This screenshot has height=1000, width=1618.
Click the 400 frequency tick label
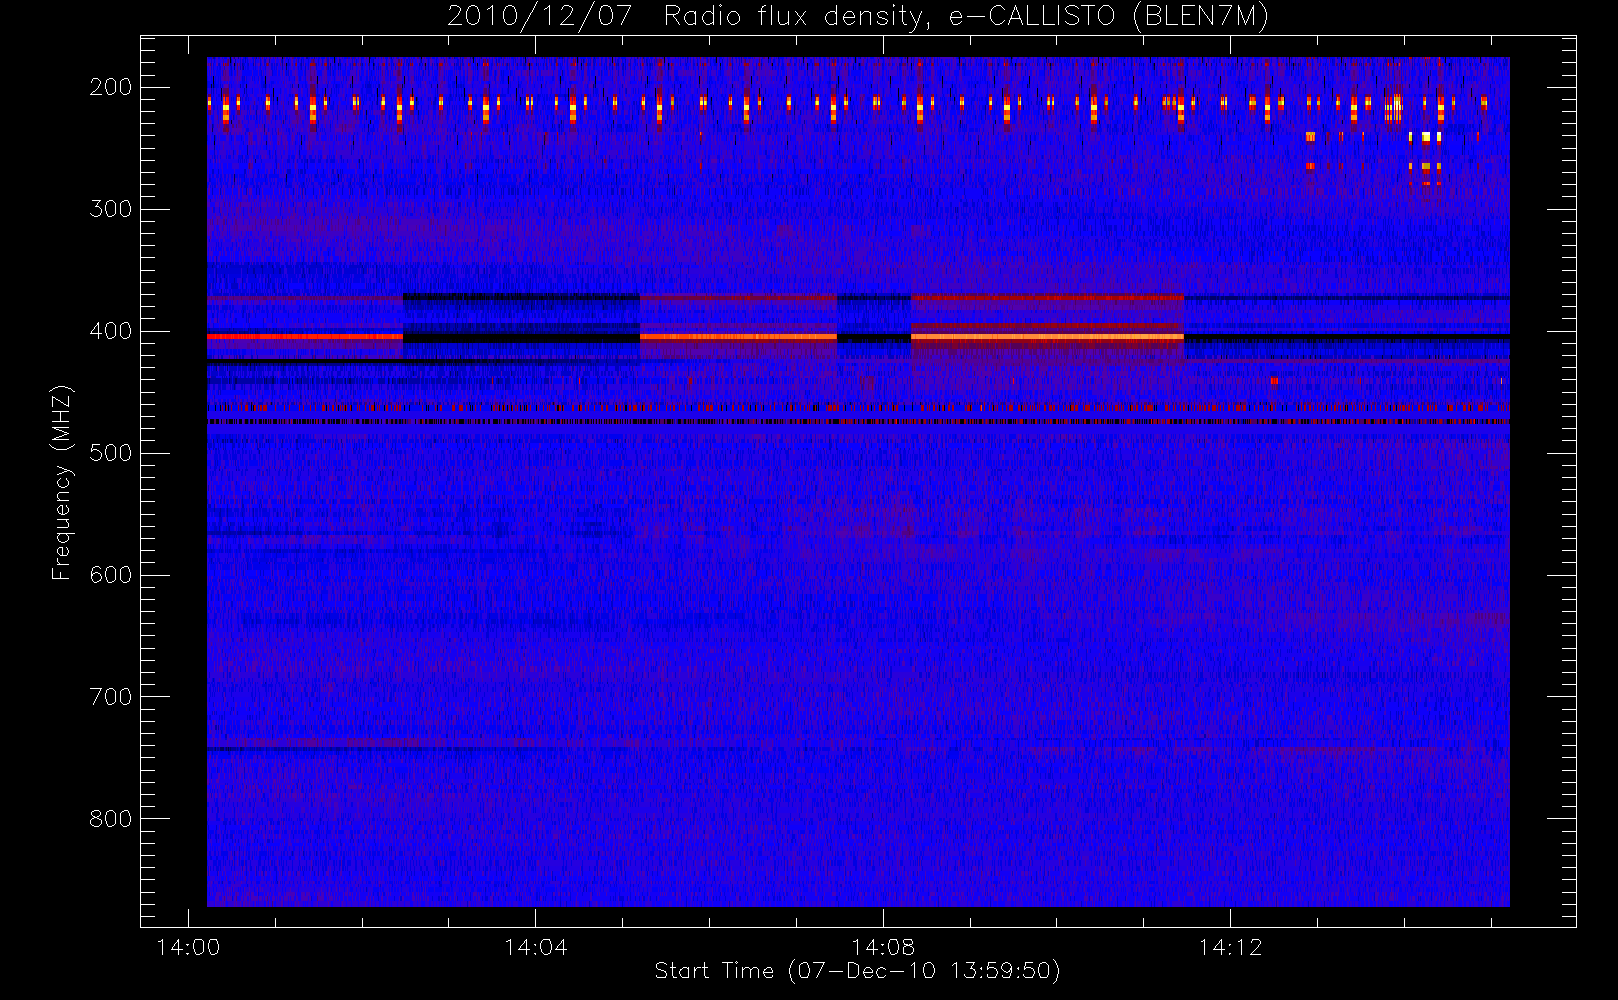(111, 331)
